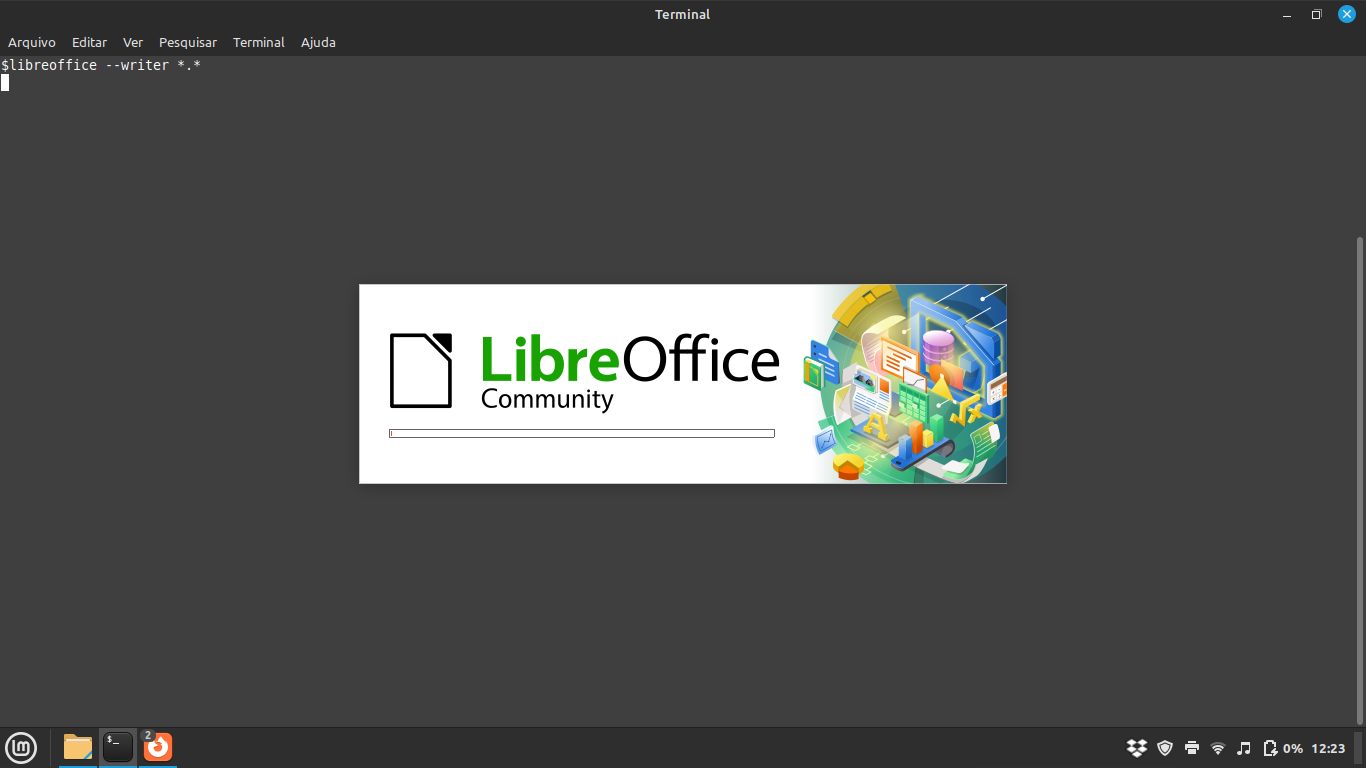
Task: Open the Terminal menu in menu bar
Action: pyautogui.click(x=259, y=42)
